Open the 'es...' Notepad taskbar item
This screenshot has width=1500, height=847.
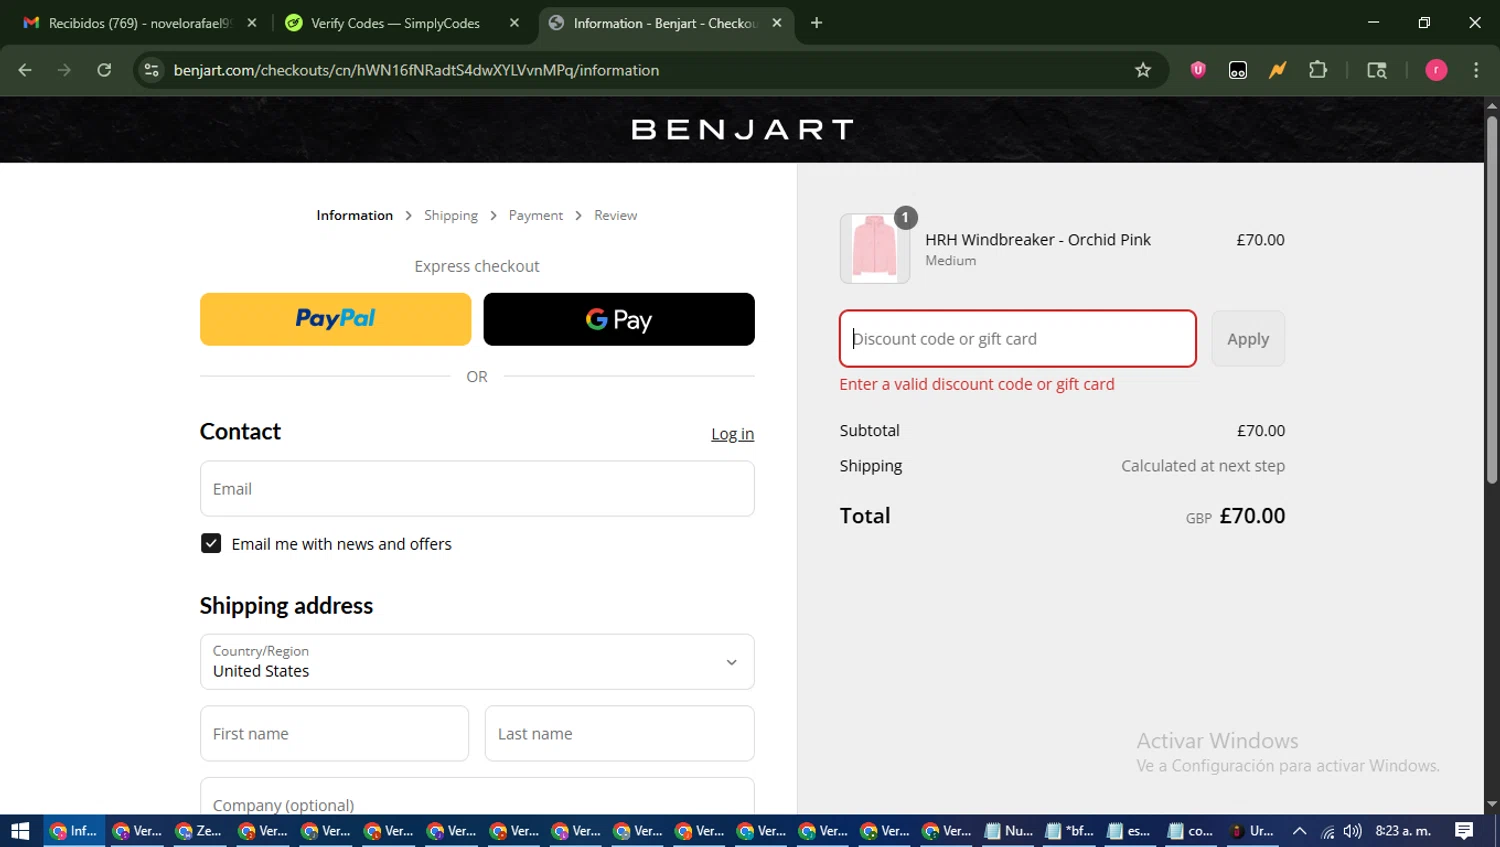(x=1130, y=831)
